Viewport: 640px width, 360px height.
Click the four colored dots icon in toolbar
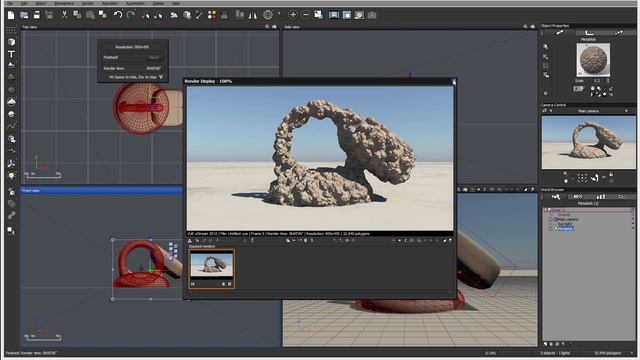(x=212, y=15)
